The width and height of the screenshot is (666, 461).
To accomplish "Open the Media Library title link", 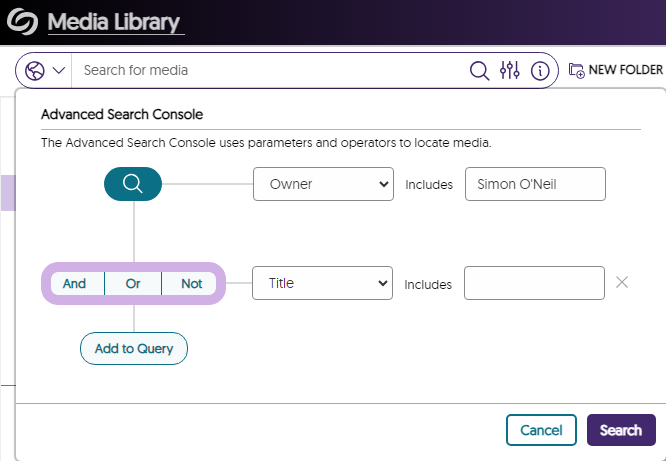I will point(115,22).
